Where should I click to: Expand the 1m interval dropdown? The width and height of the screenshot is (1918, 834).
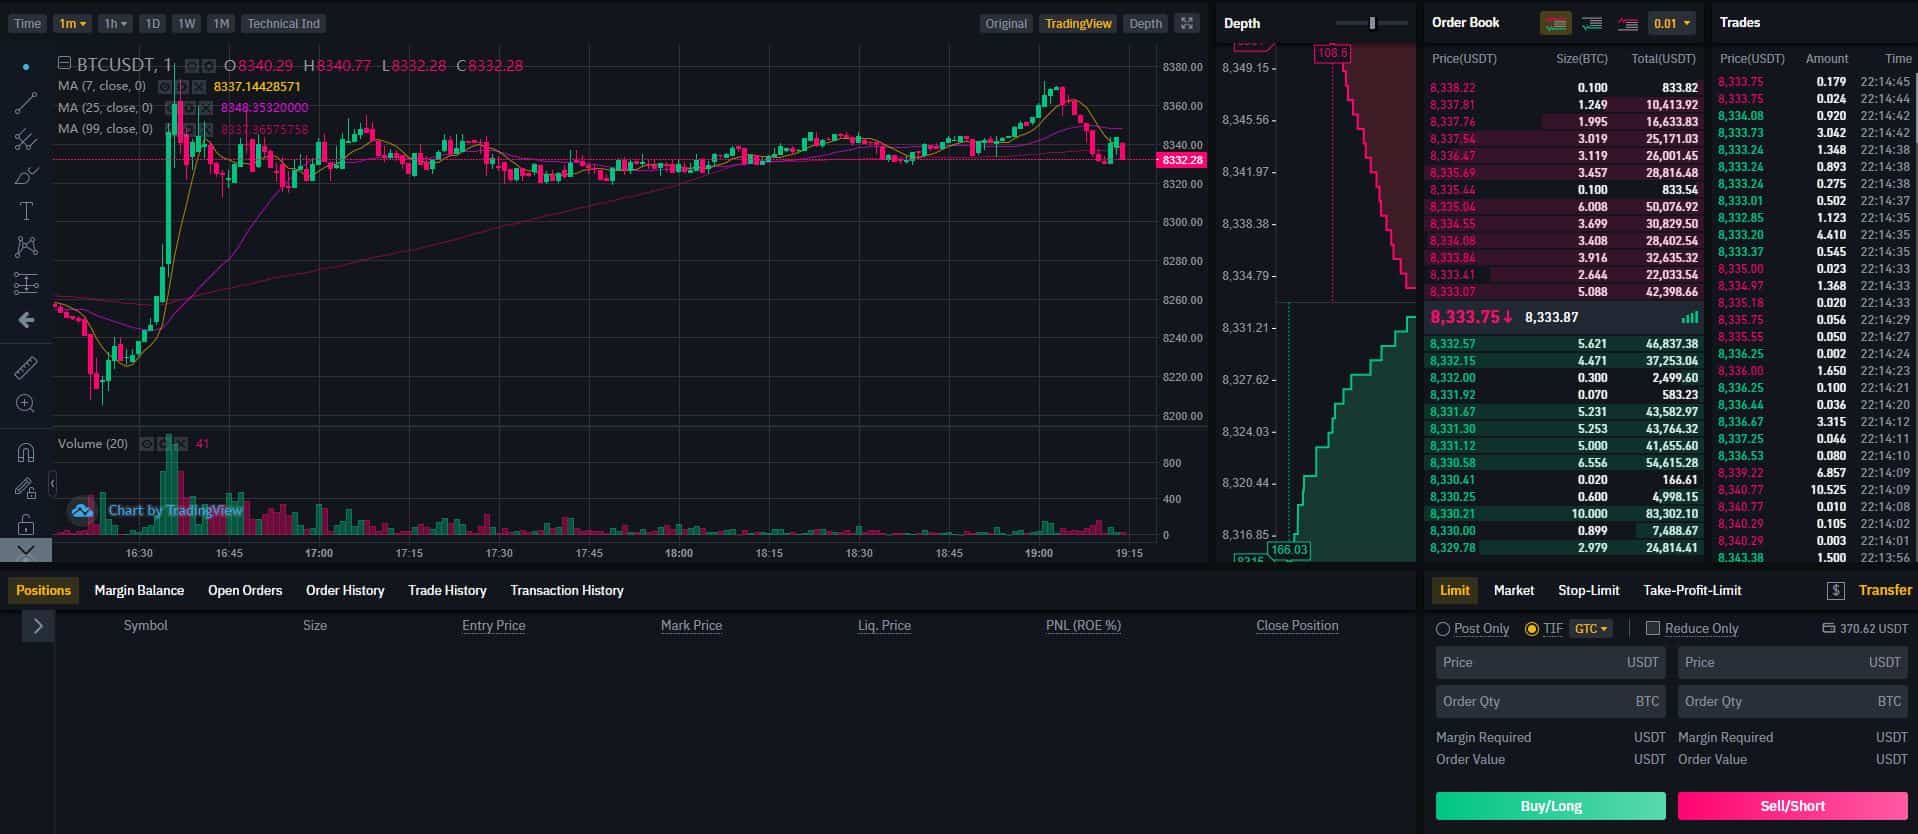pos(72,23)
